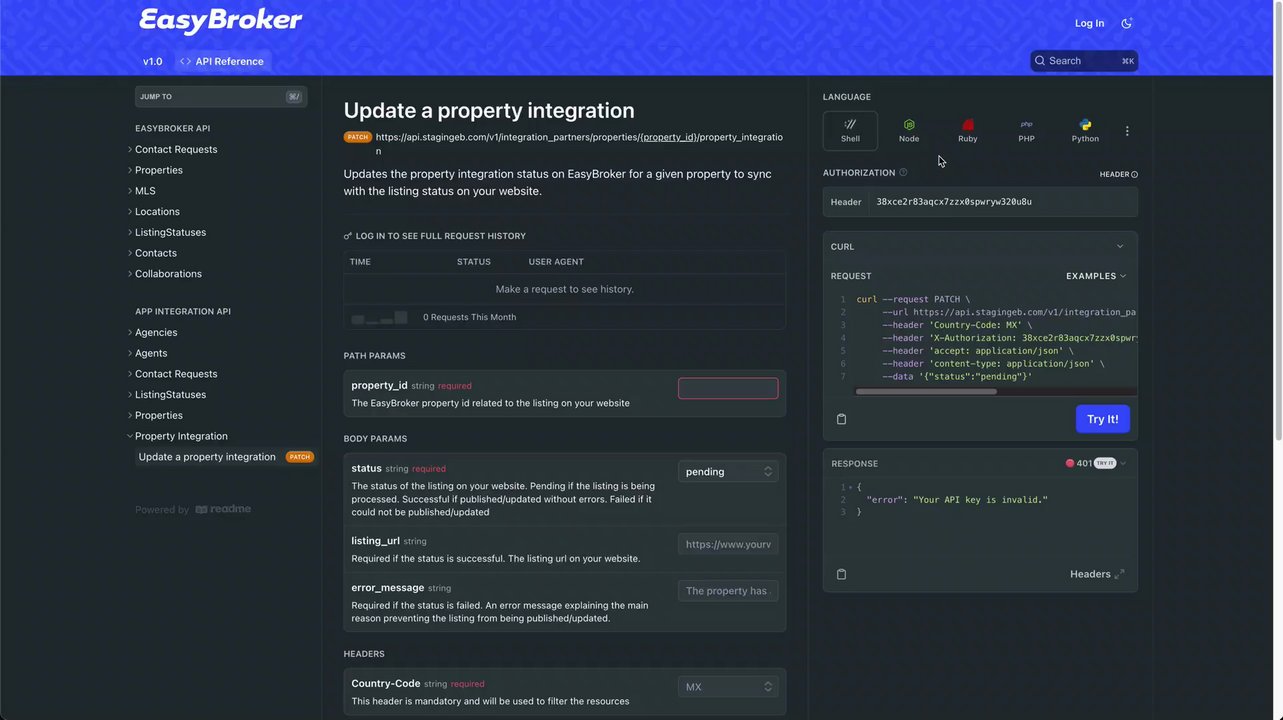Click the v1.0 version selector
This screenshot has width=1283, height=720.
152,61
